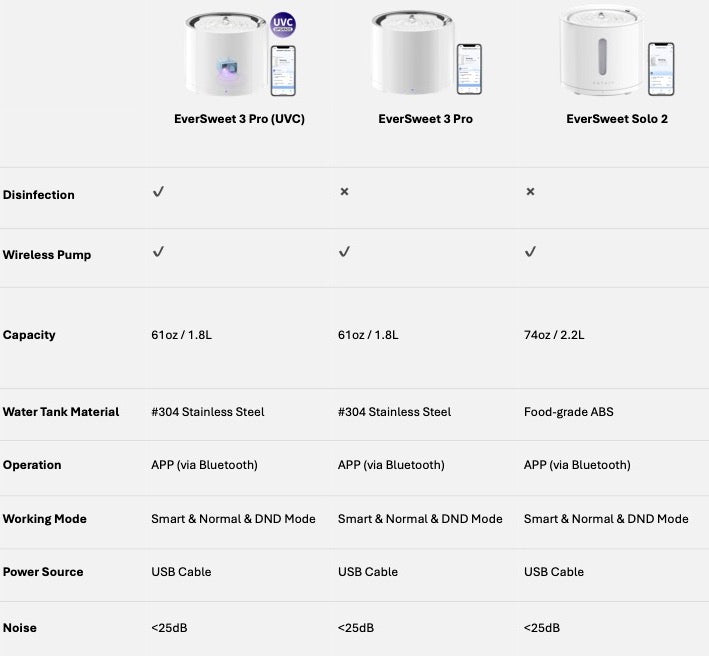
Task: Click Disinfection cross for EverSweet 3 Pro
Action: point(344,191)
